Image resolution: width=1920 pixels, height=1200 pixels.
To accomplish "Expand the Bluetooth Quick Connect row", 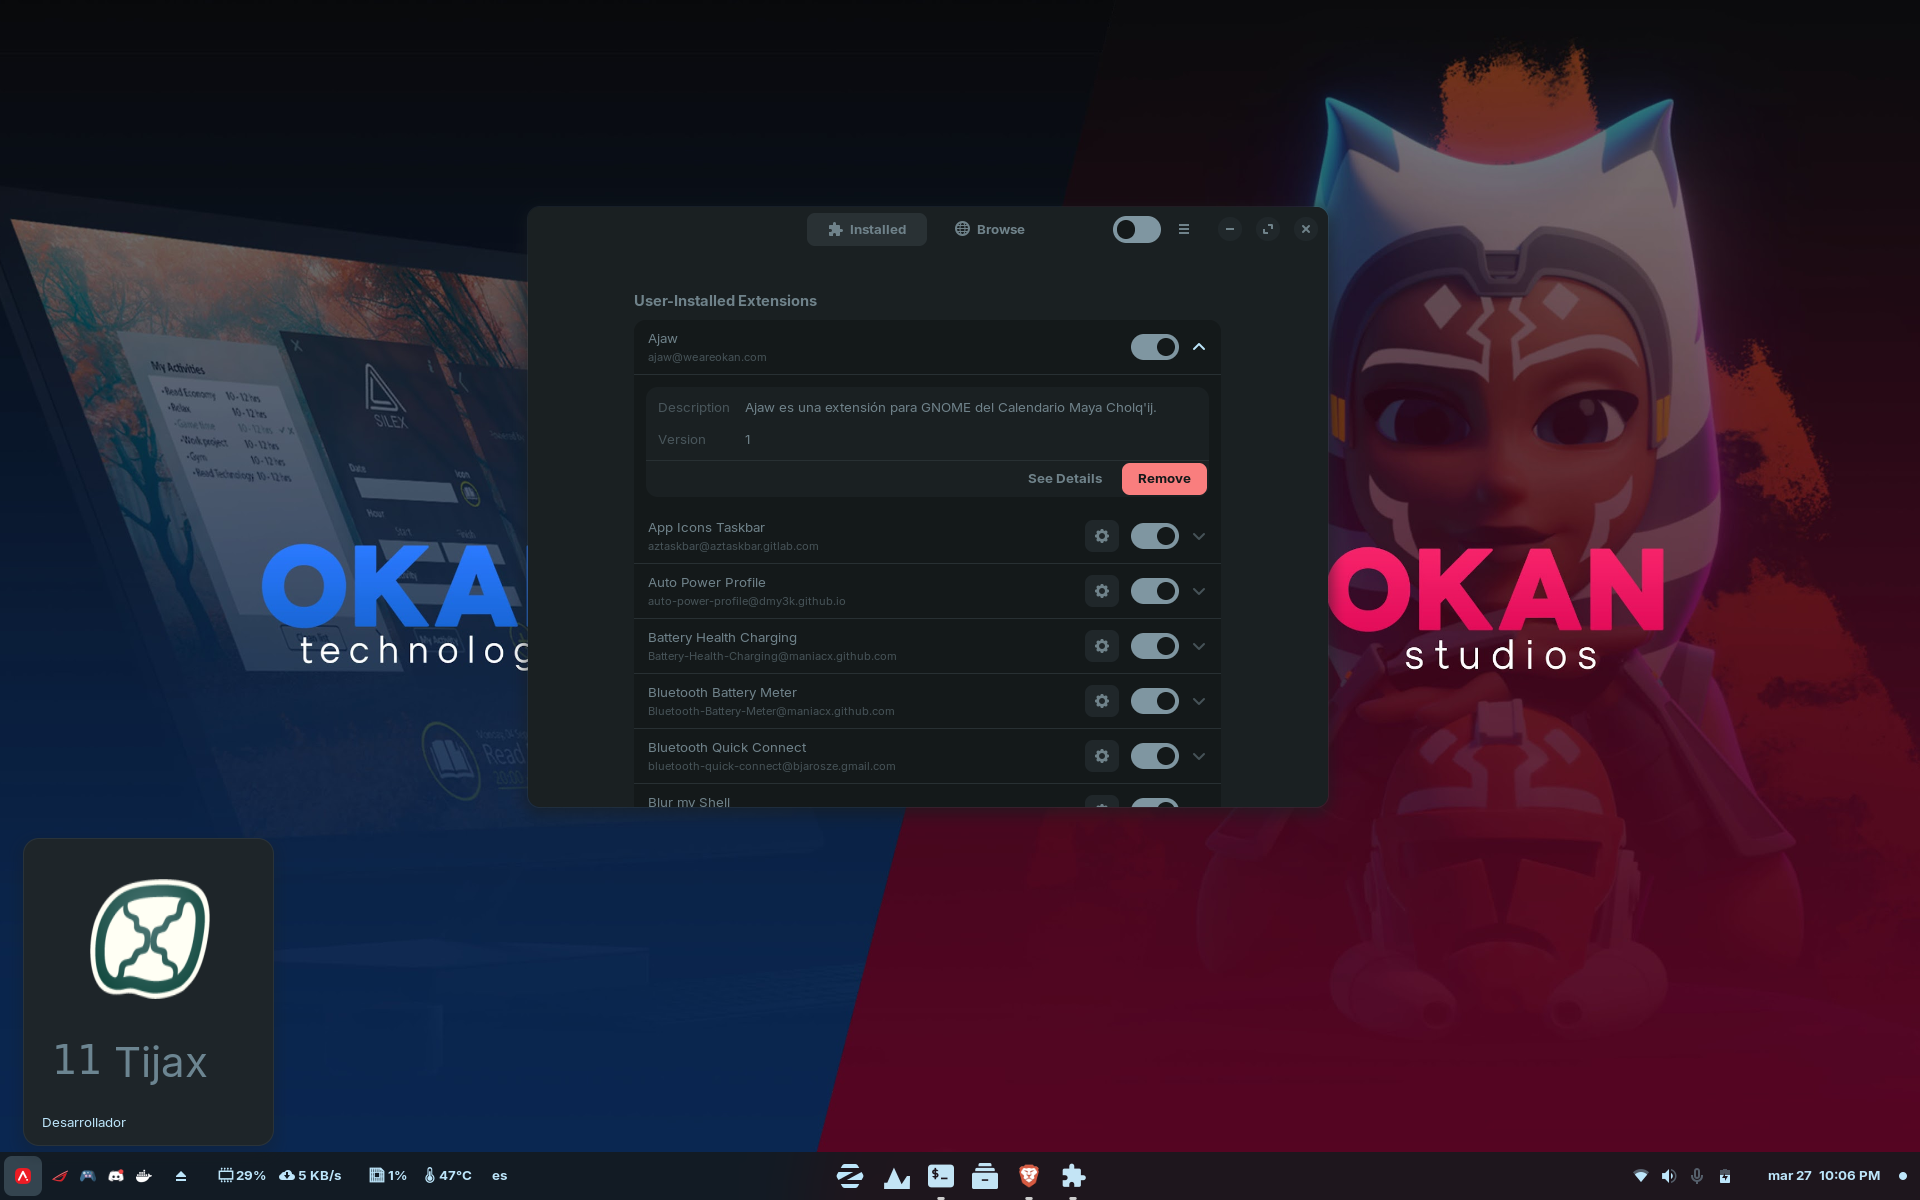I will (1199, 756).
